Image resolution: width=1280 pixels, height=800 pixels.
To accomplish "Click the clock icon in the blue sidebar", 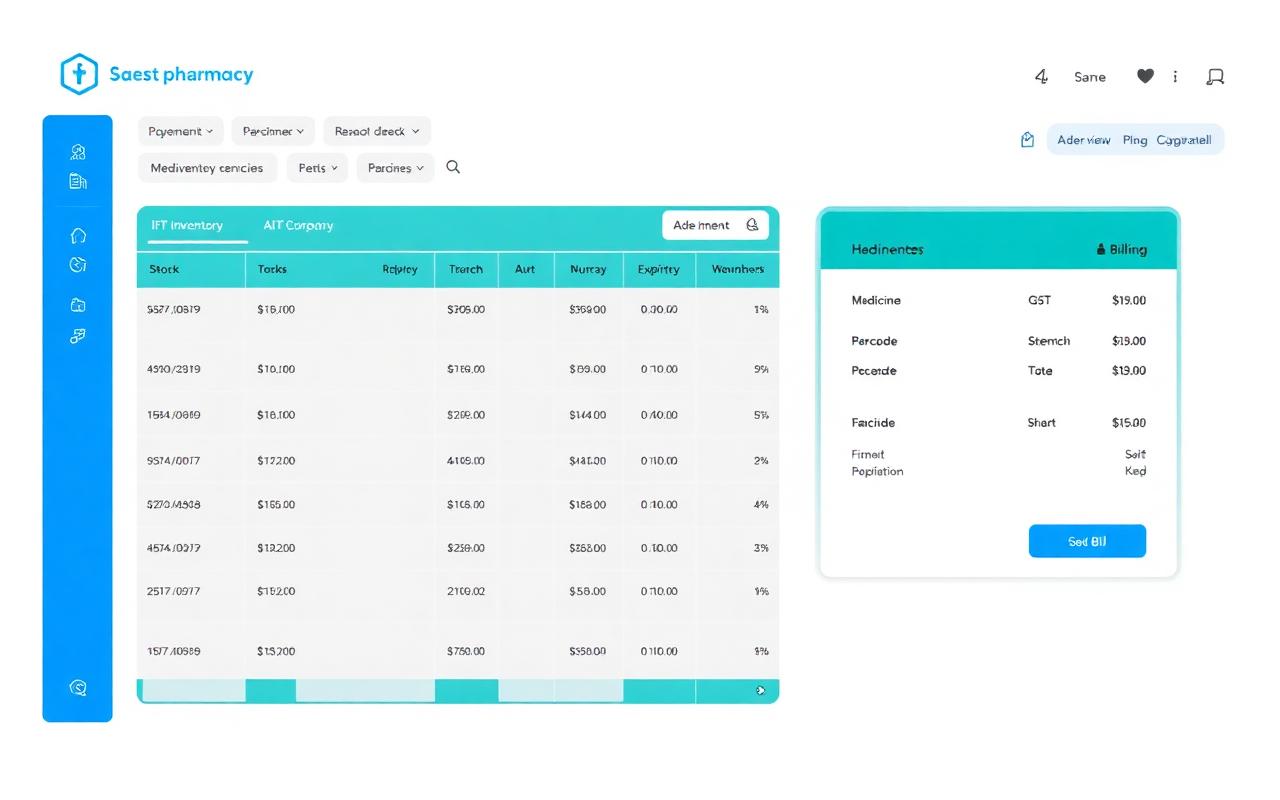I will click(78, 265).
